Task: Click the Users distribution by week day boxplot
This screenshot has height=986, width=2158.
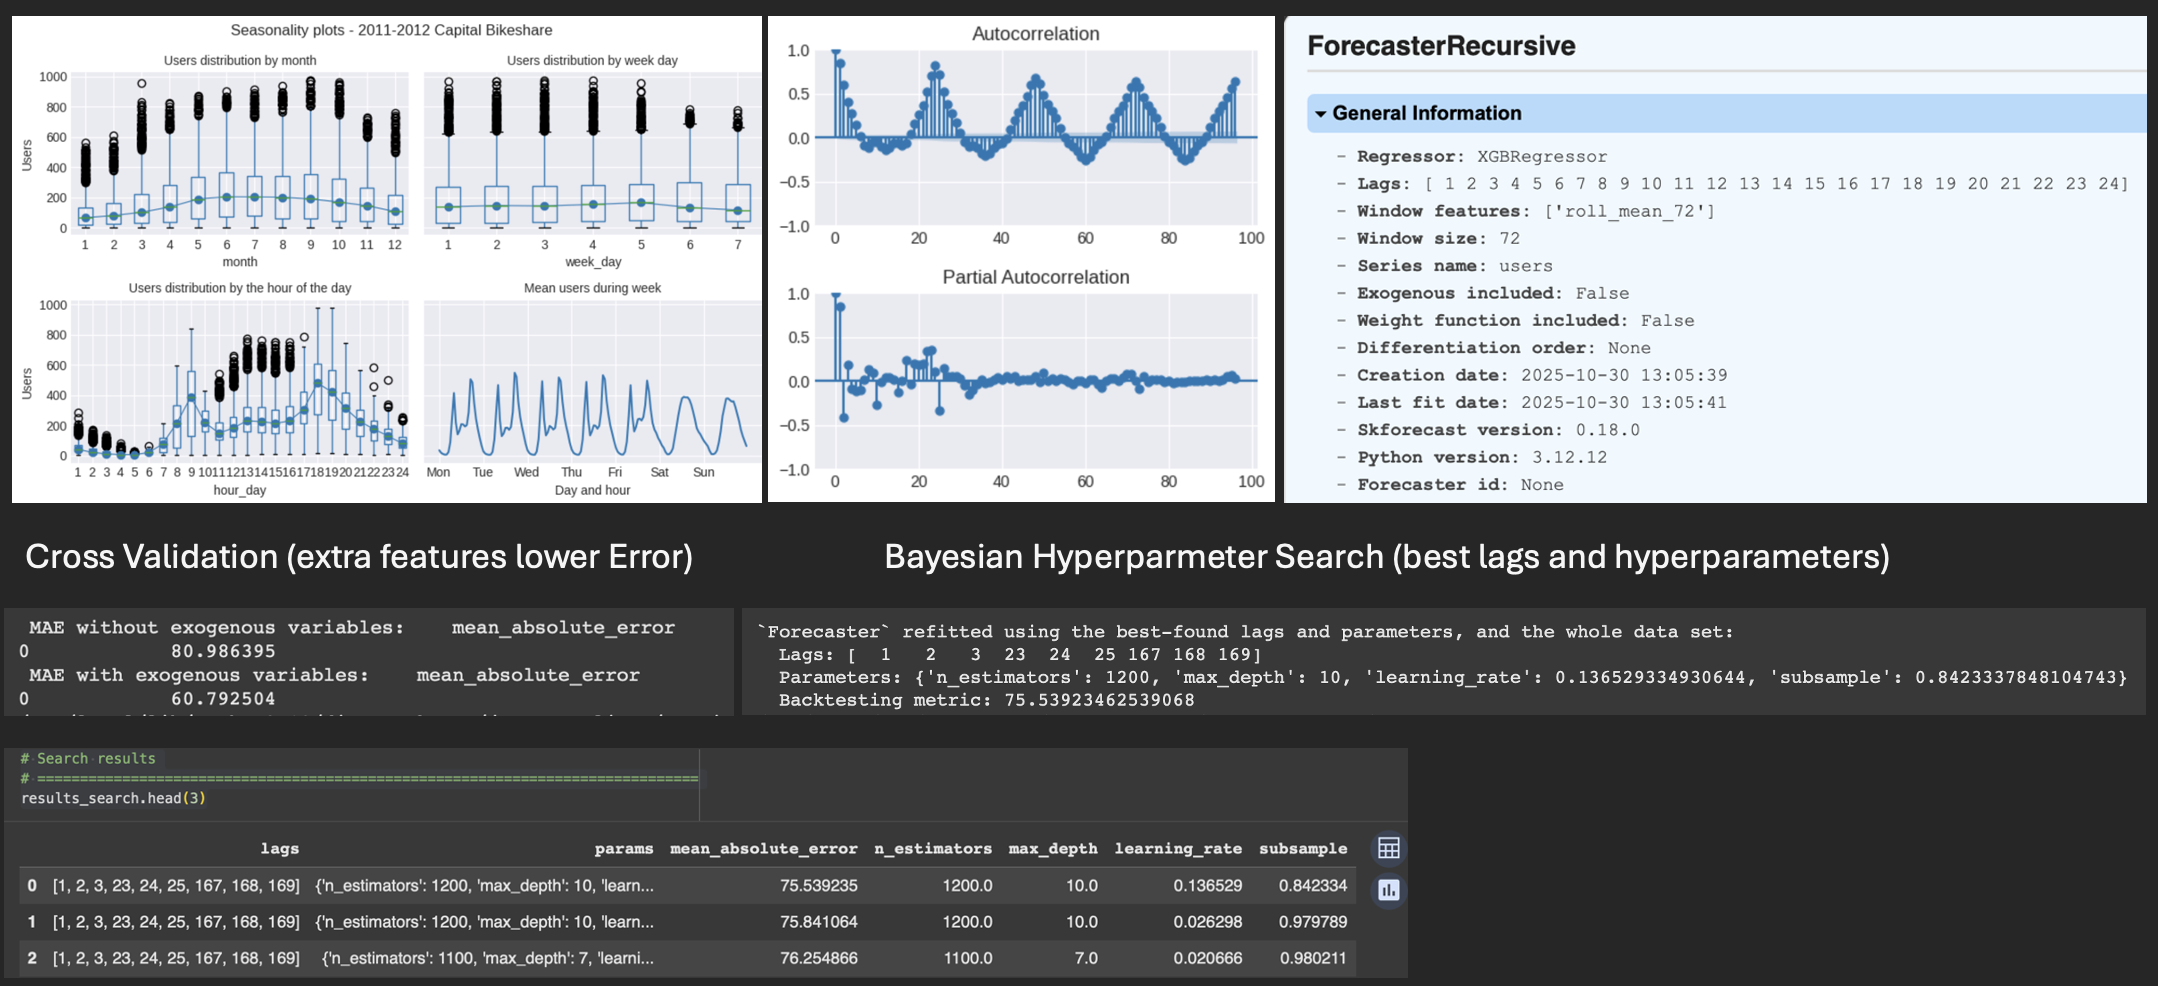Action: (592, 153)
